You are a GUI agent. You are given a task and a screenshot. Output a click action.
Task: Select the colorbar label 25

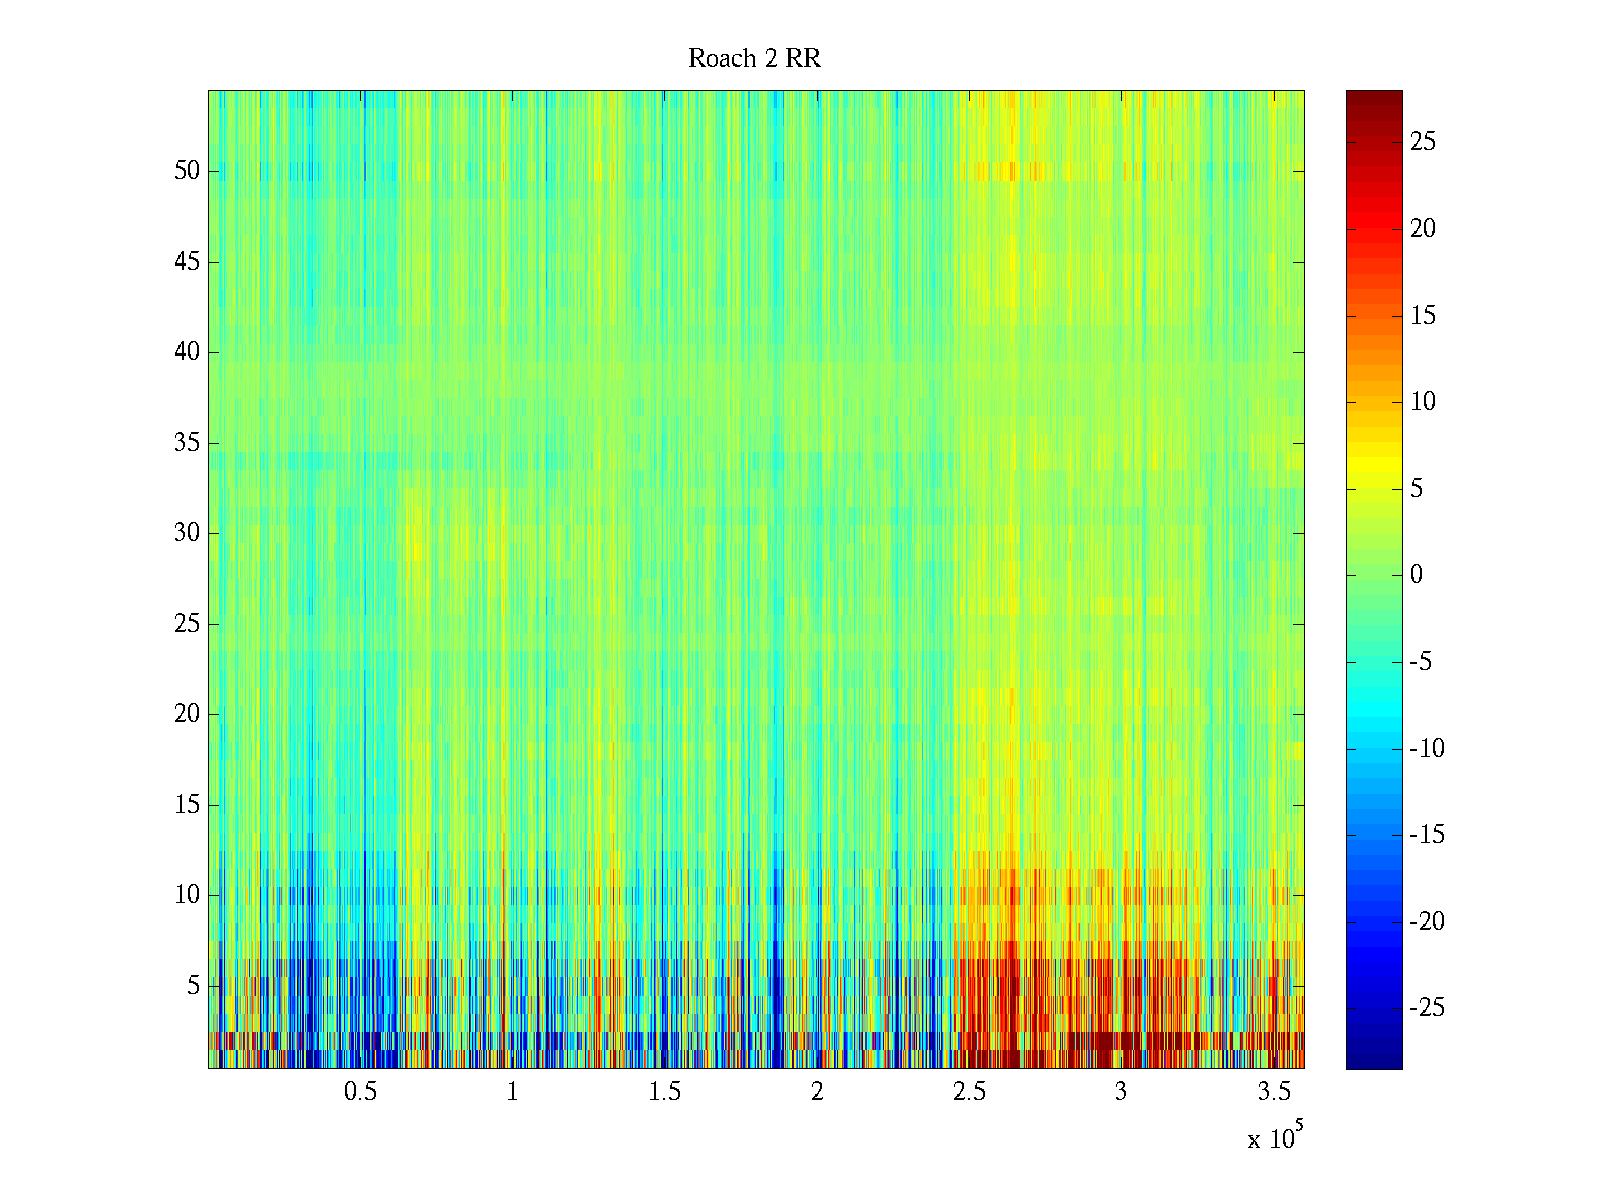tap(1422, 142)
